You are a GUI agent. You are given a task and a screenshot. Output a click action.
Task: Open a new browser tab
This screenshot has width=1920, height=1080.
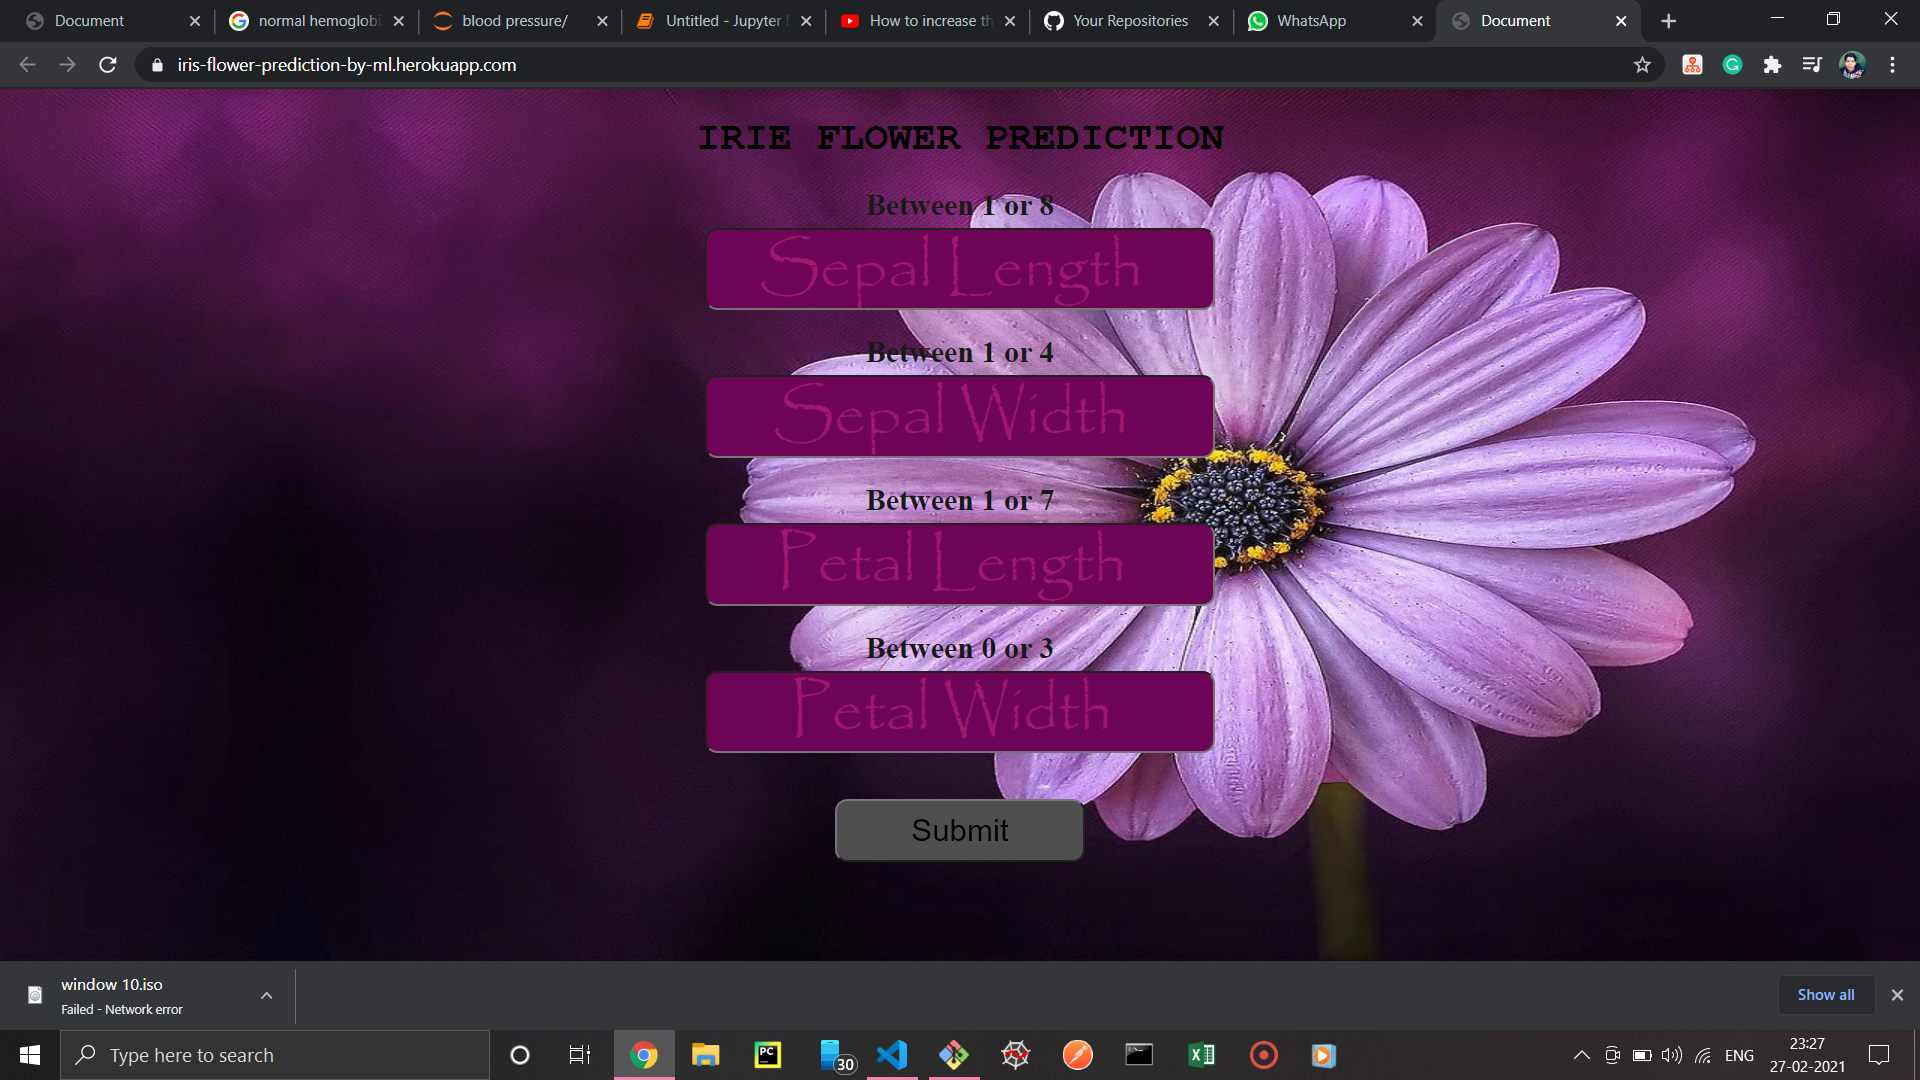(x=1668, y=21)
